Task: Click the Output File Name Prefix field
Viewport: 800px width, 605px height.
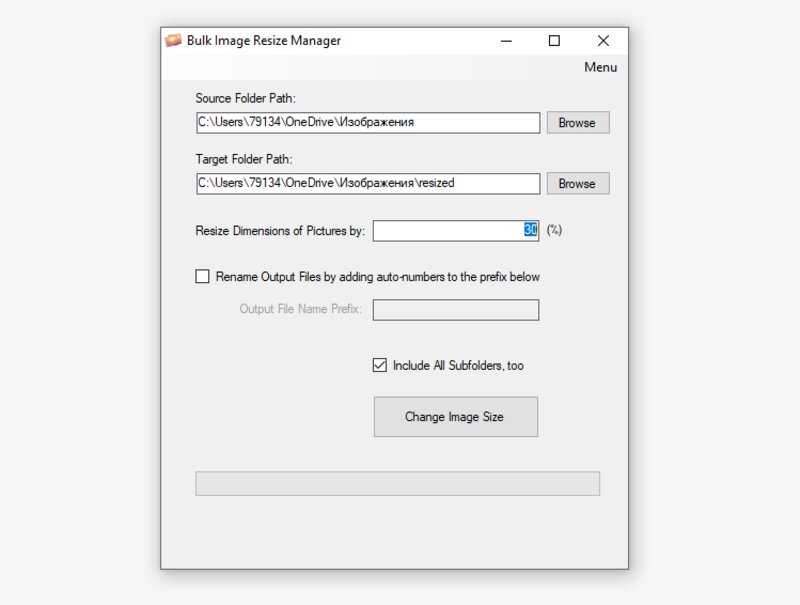Action: pyautogui.click(x=456, y=310)
